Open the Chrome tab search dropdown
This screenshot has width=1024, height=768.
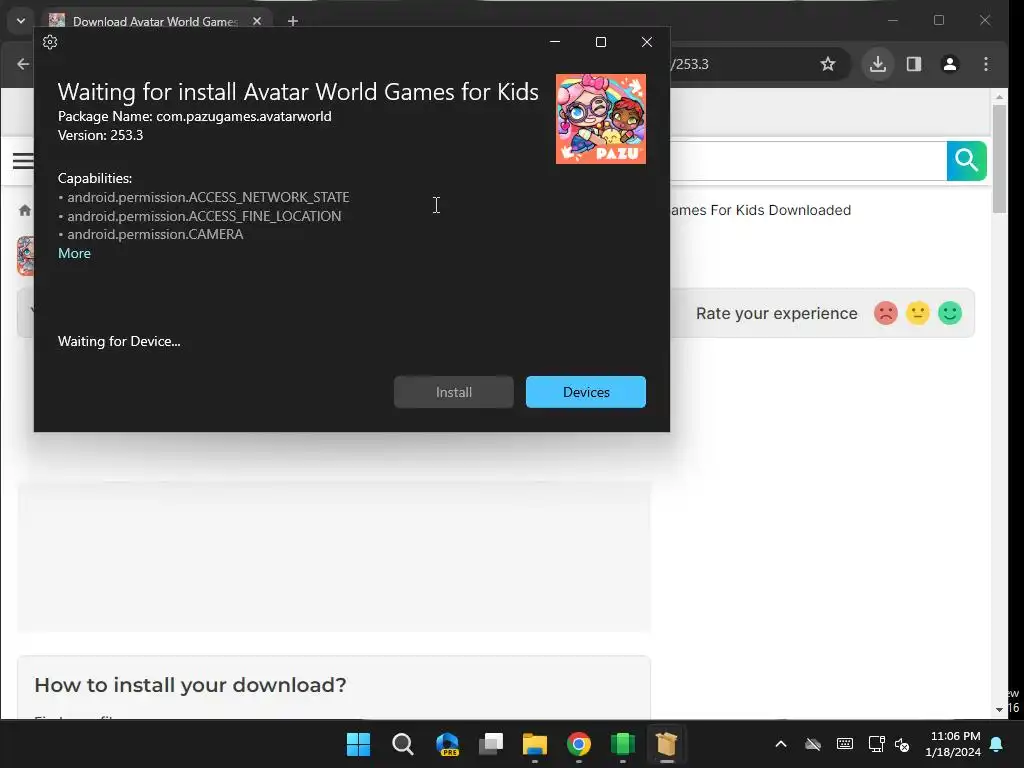pos(21,21)
